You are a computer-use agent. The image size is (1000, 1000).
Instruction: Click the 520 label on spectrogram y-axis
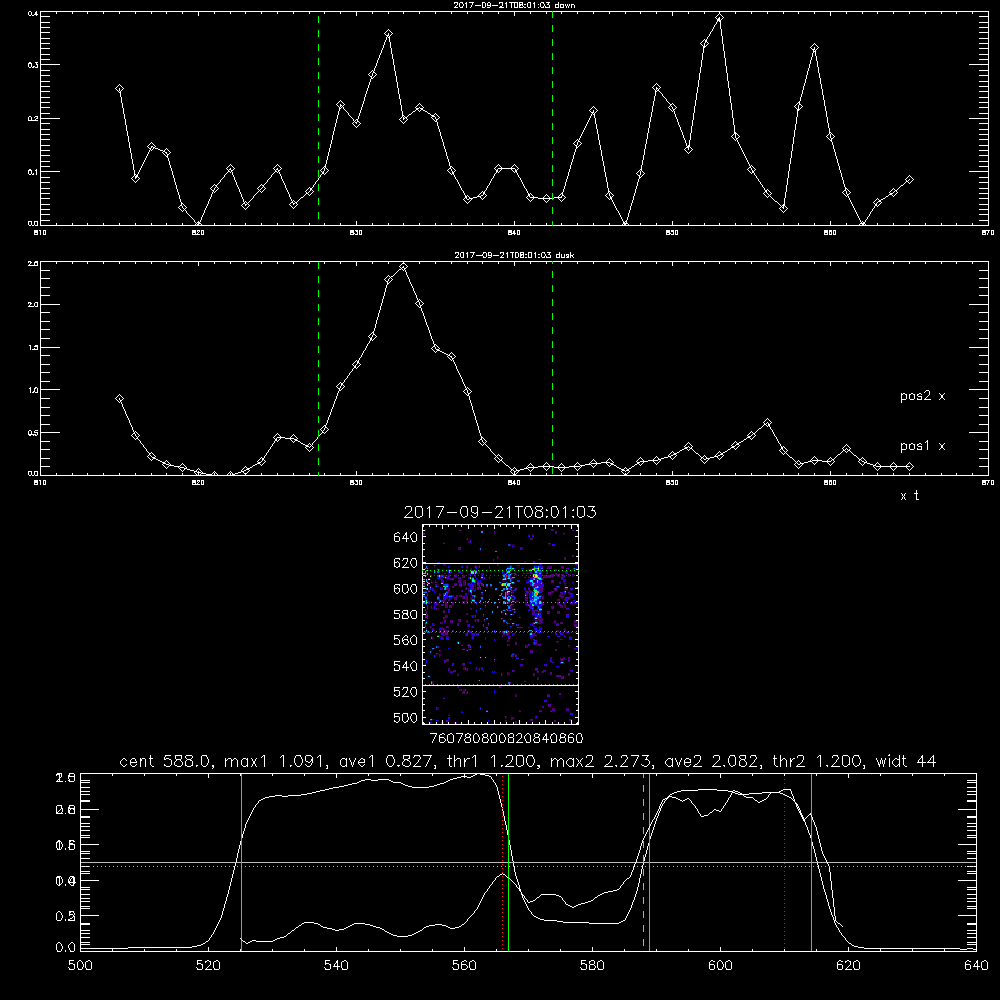click(405, 692)
